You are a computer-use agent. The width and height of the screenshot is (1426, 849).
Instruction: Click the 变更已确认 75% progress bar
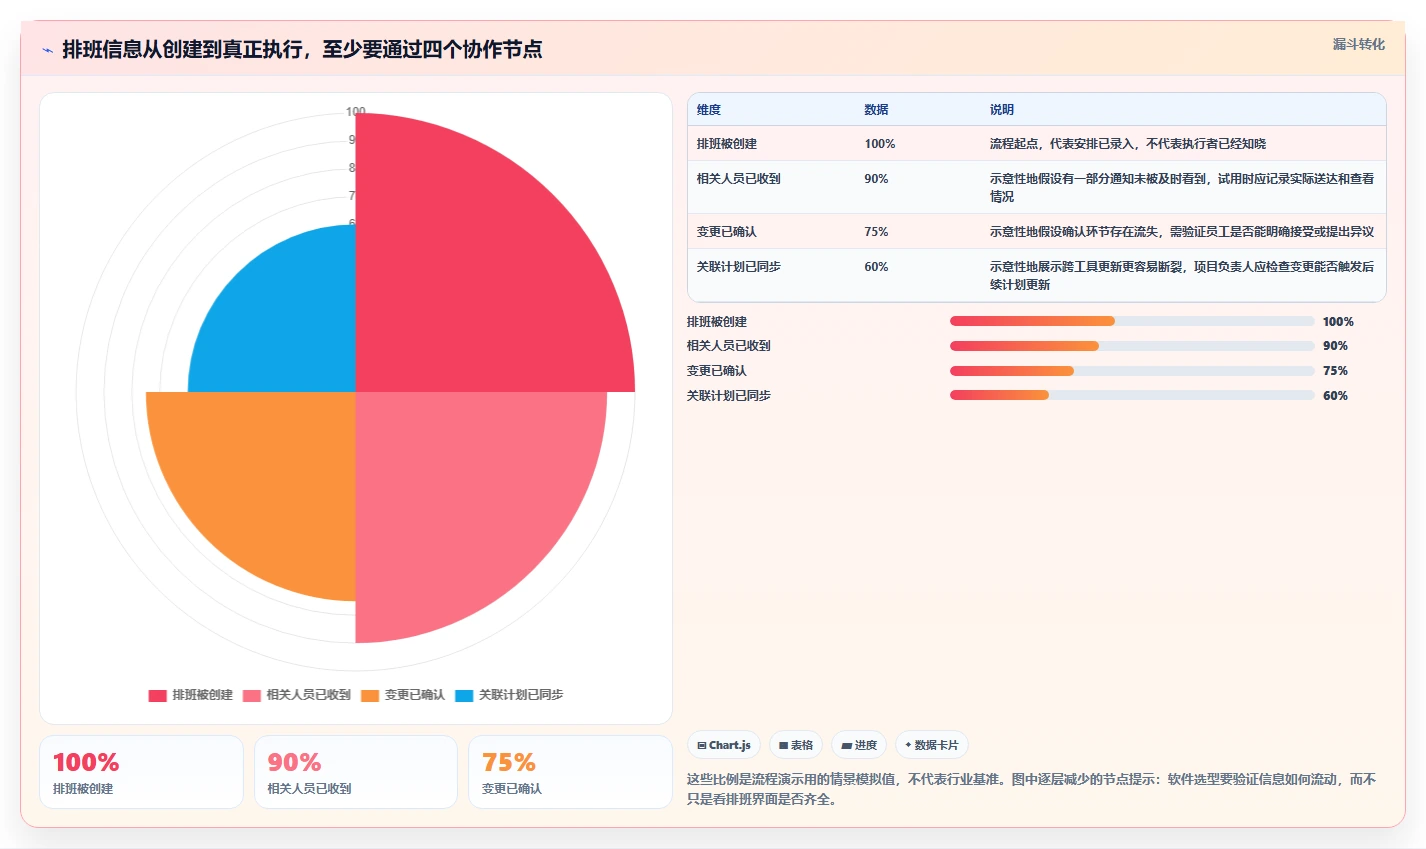1132,371
